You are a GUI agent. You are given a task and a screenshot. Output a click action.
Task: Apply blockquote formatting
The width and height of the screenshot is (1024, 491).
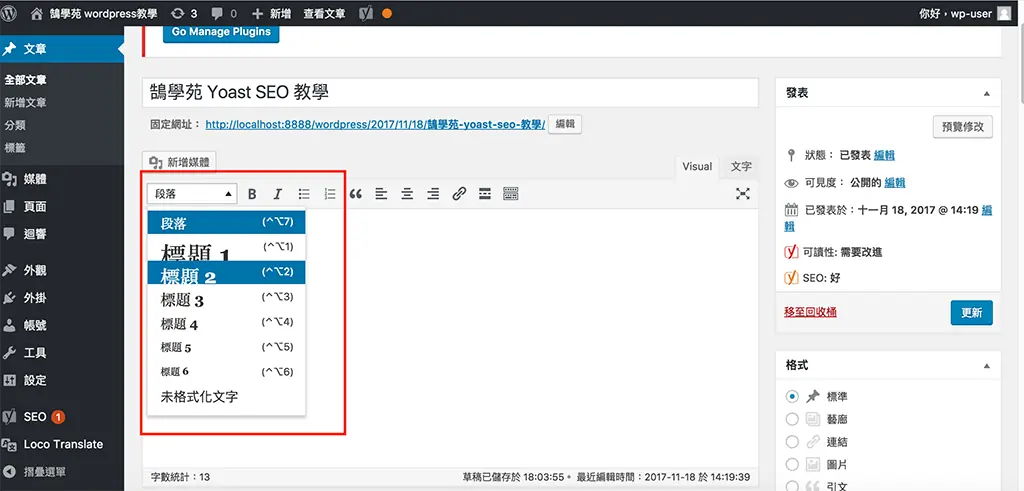pyautogui.click(x=355, y=194)
